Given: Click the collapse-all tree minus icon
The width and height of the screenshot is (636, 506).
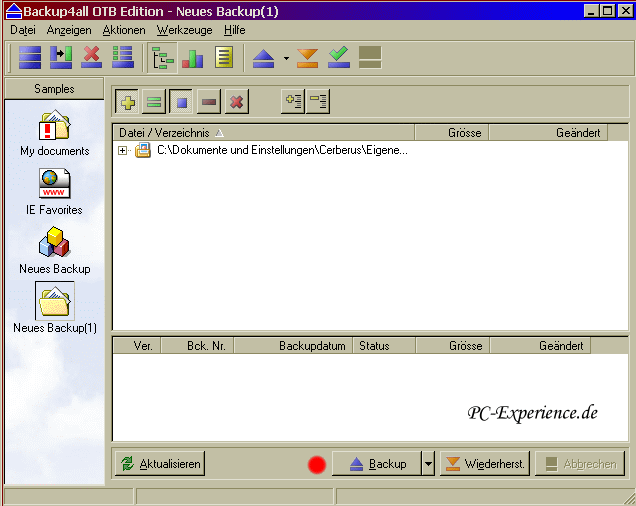Looking at the screenshot, I should coord(318,101).
